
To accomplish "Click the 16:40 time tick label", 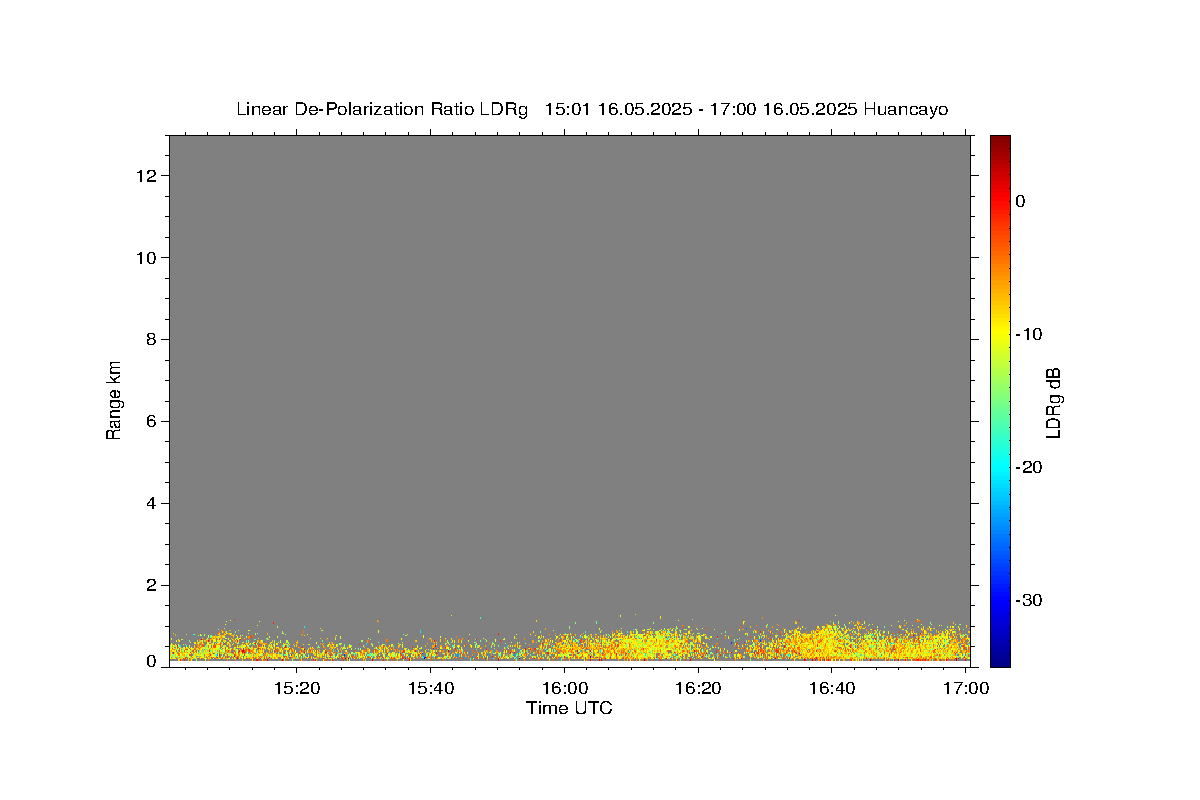I will [x=831, y=688].
